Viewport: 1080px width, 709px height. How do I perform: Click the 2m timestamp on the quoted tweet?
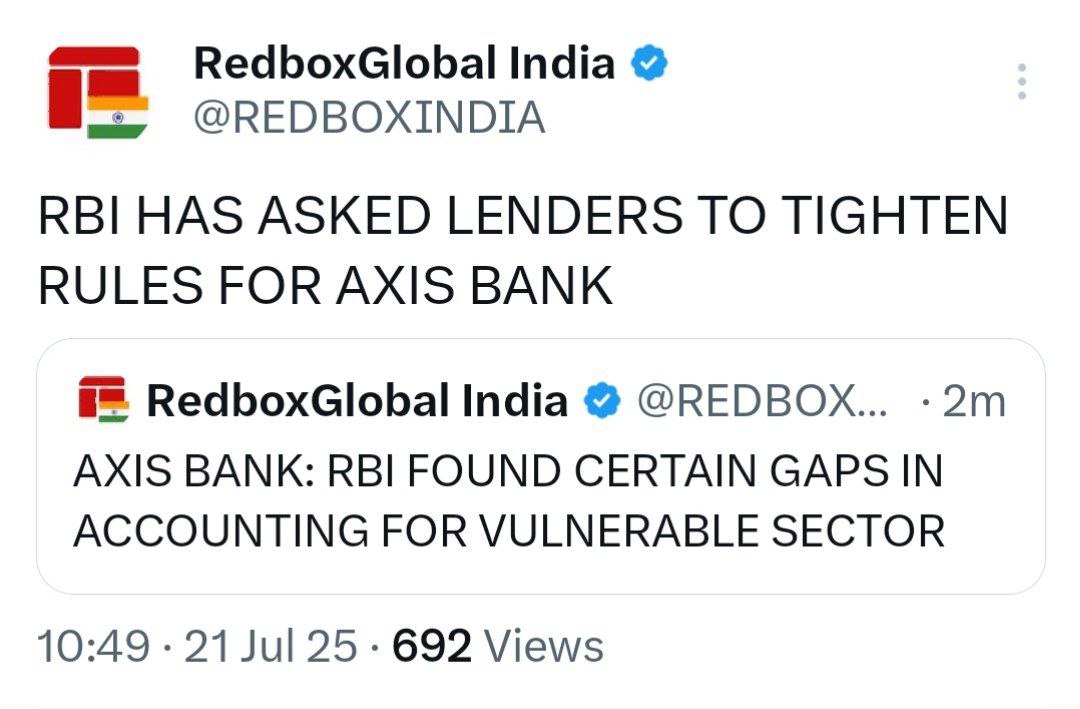[x=973, y=402]
